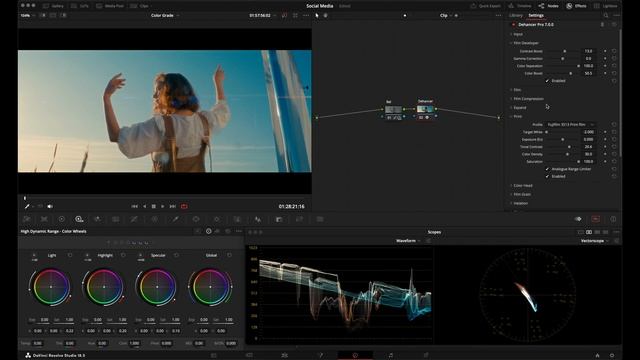Open the HDR color wheels palette icon
This screenshot has width=640, height=360.
pyautogui.click(x=79, y=220)
